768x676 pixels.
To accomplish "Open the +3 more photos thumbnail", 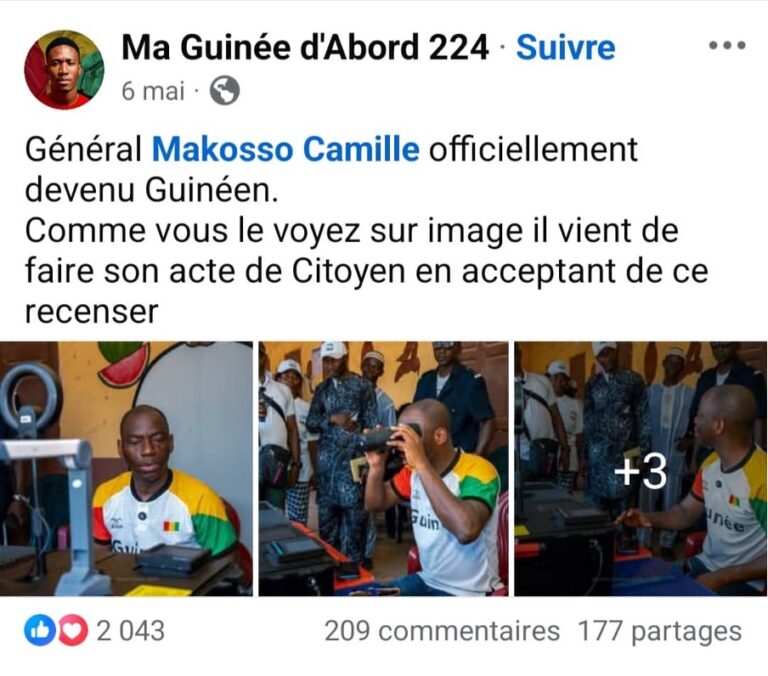I will 641,469.
